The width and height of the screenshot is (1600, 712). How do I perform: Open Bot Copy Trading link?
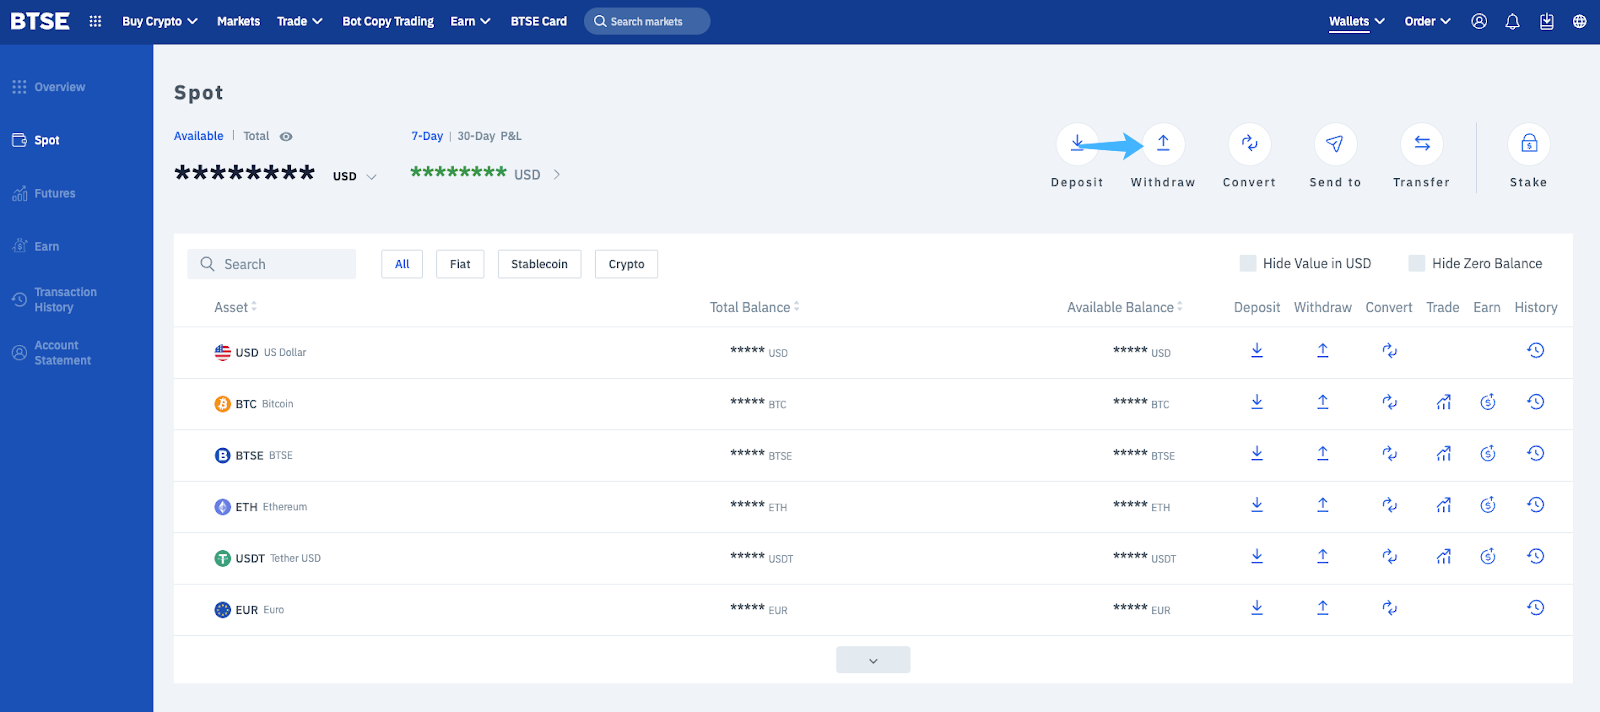click(388, 21)
